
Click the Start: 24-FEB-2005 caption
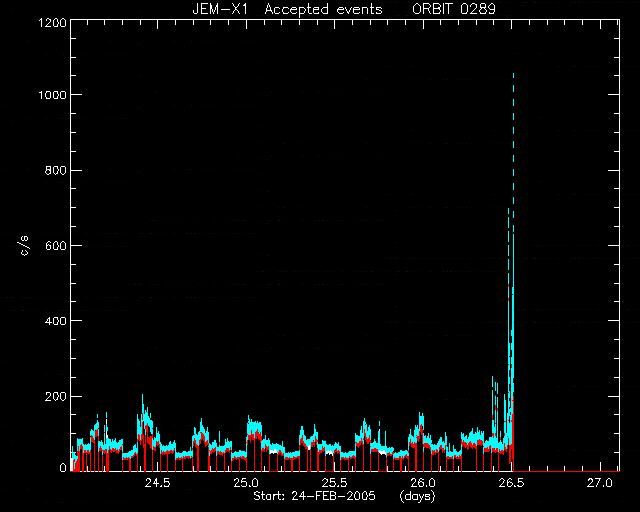pos(314,496)
